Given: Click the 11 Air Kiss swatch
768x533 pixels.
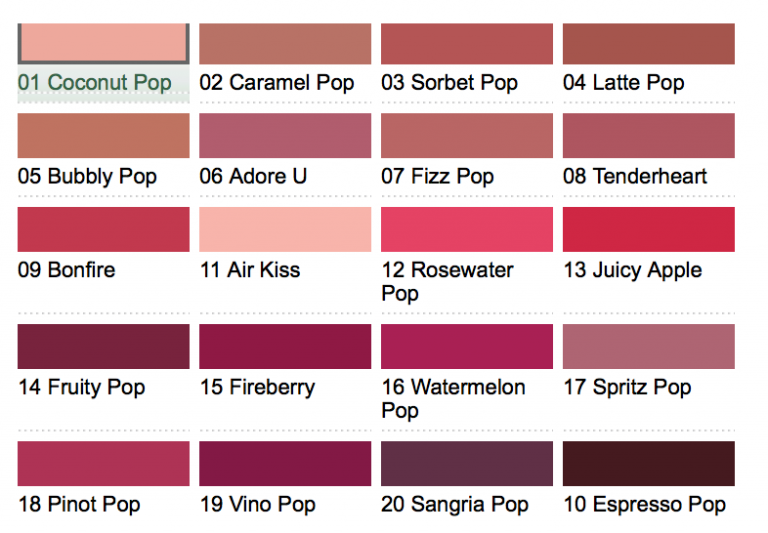Looking at the screenshot, I should pos(285,229).
